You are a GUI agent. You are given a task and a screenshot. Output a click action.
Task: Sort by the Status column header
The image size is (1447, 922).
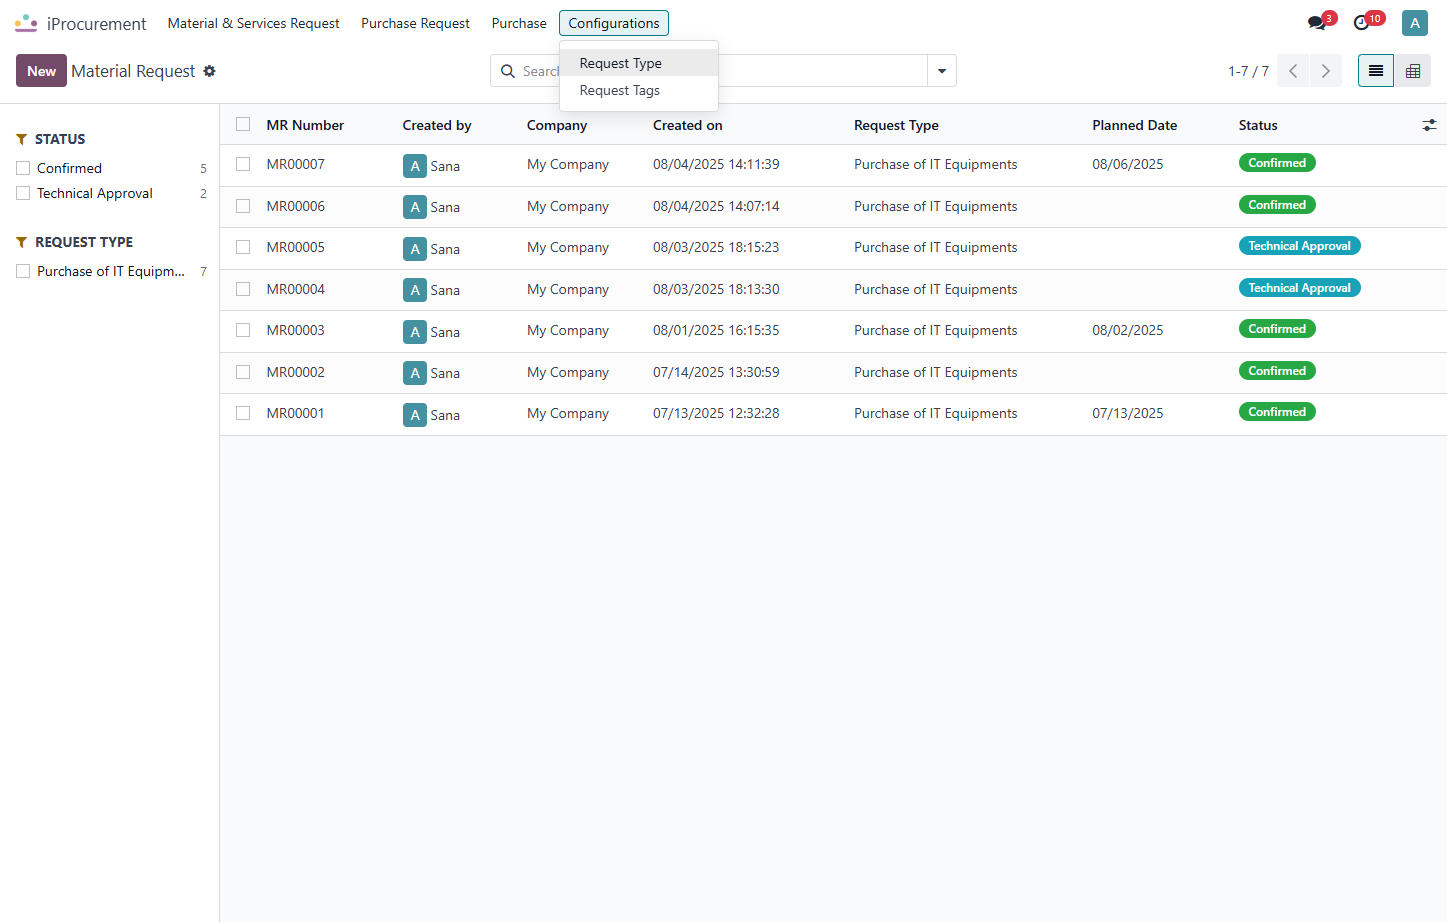pyautogui.click(x=1258, y=125)
